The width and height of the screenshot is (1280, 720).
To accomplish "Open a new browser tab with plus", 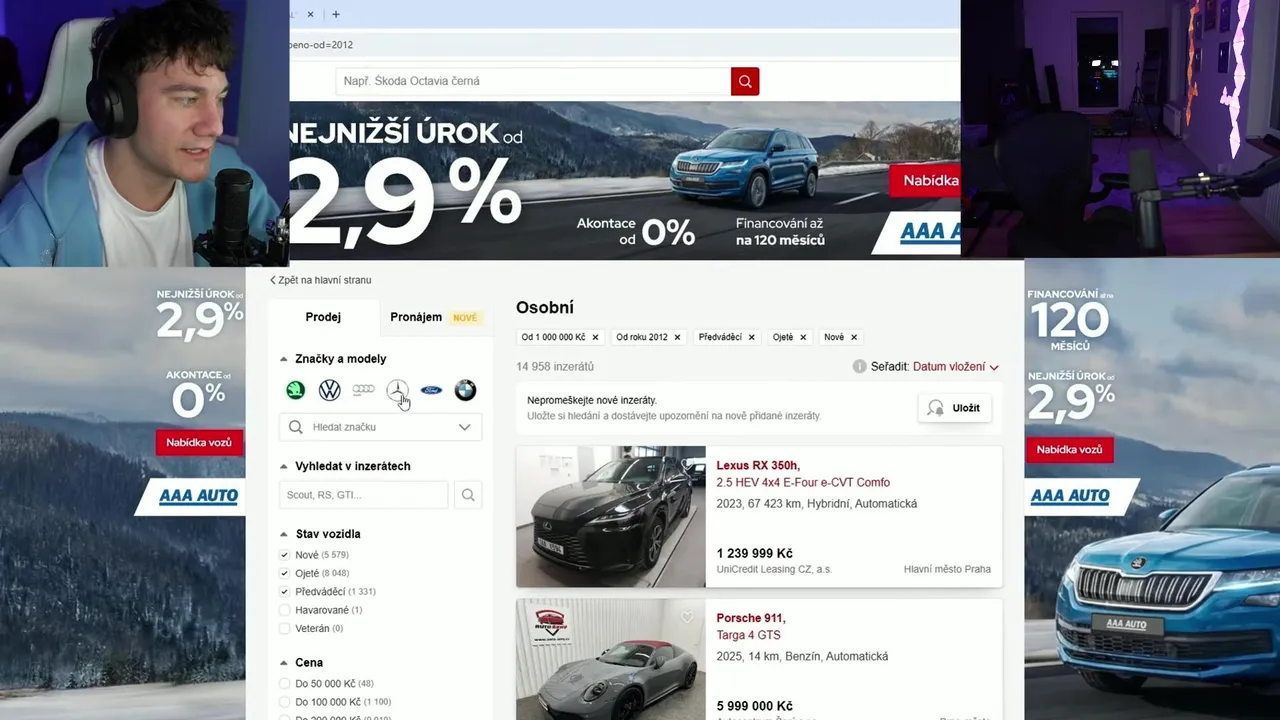I will tap(336, 14).
